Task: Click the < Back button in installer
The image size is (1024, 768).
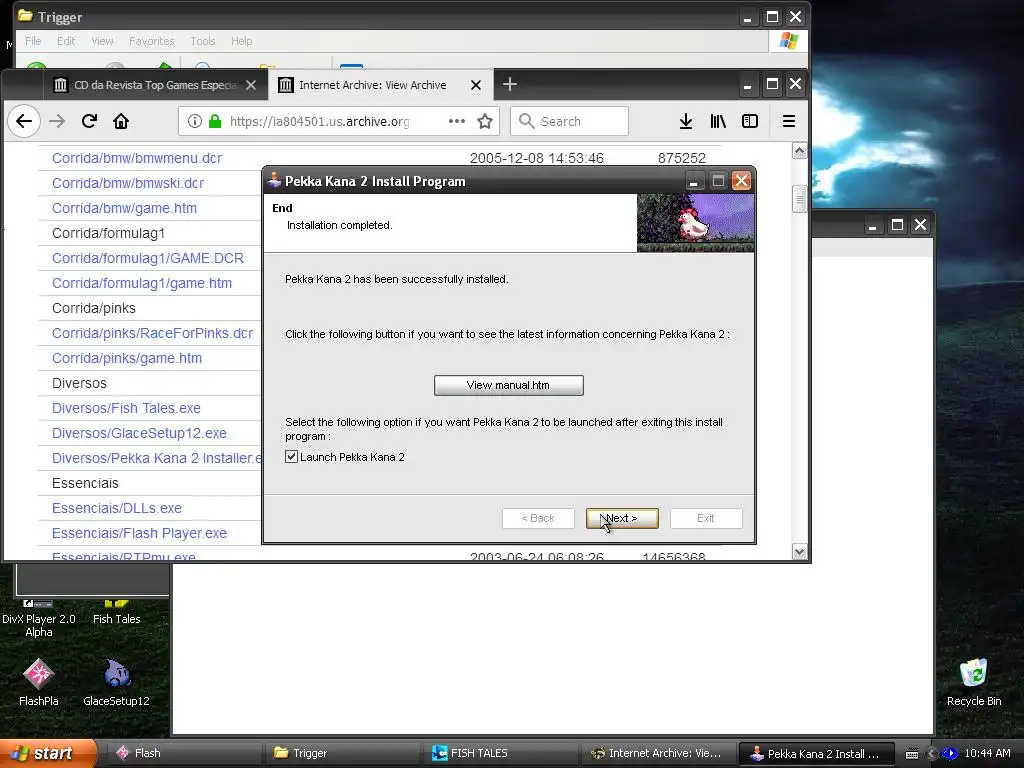Action: (x=538, y=519)
